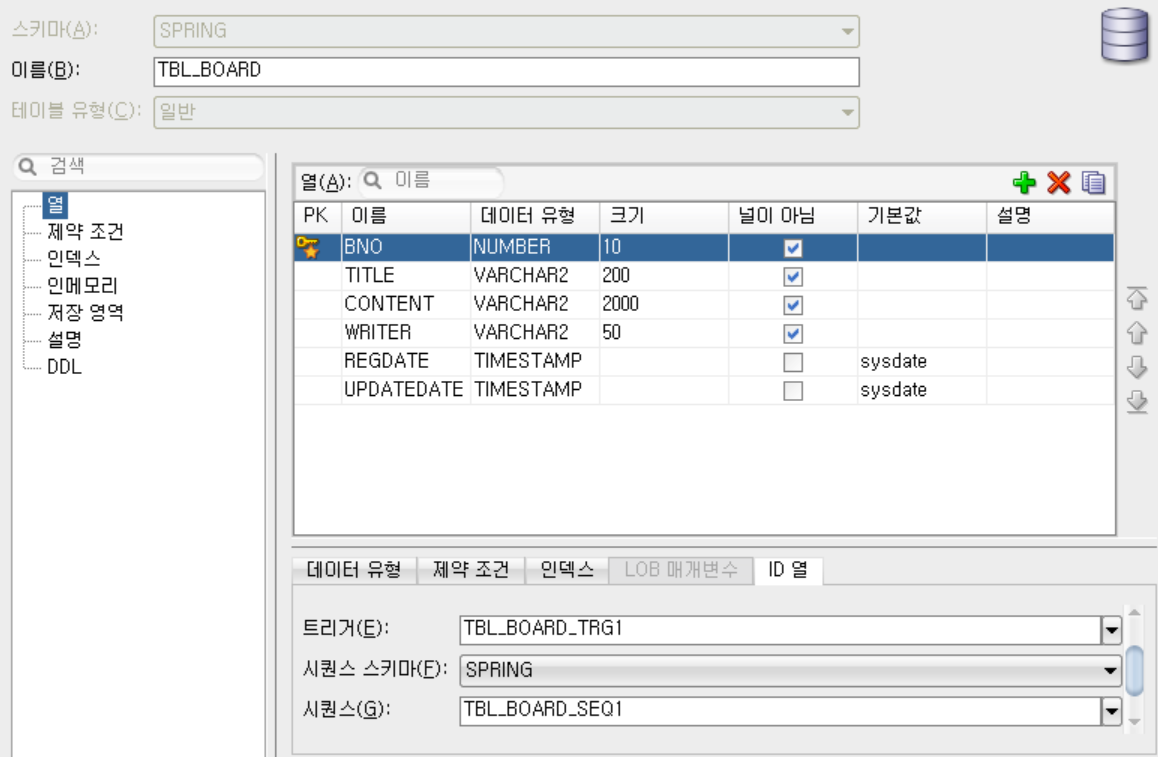Switch to the ID 열 tab
This screenshot has width=1158, height=757.
788,569
